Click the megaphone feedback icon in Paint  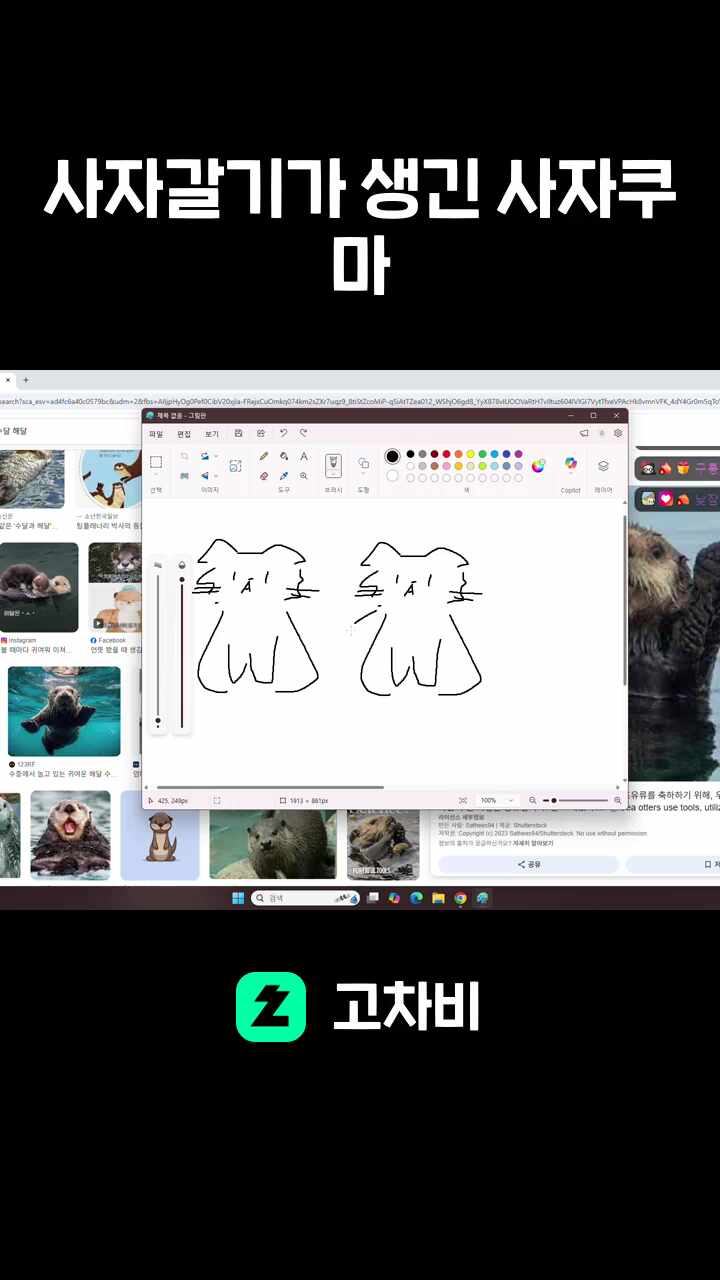click(584, 433)
